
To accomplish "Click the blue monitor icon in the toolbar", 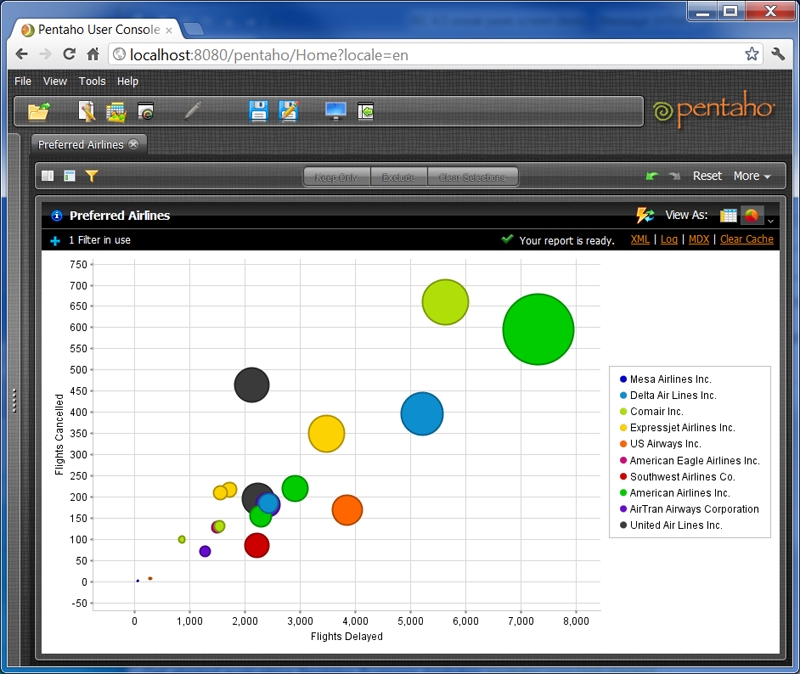I will pyautogui.click(x=336, y=111).
